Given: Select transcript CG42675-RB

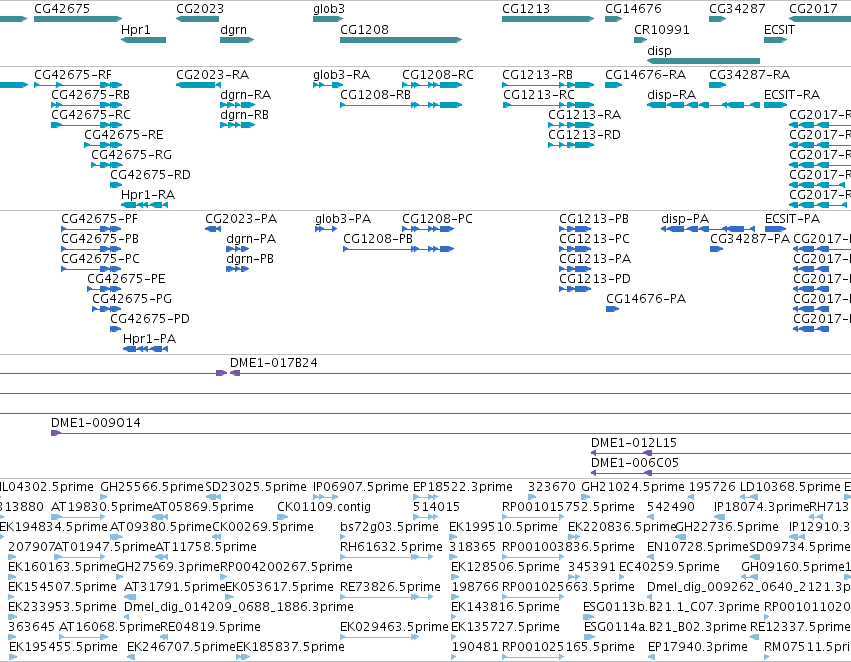Looking at the screenshot, I should click(87, 105).
